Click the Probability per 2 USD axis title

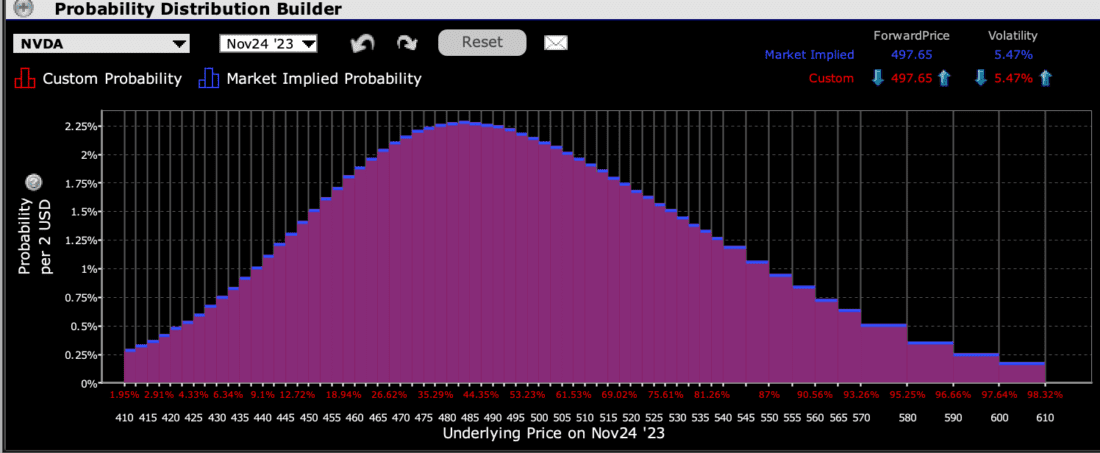(34, 236)
